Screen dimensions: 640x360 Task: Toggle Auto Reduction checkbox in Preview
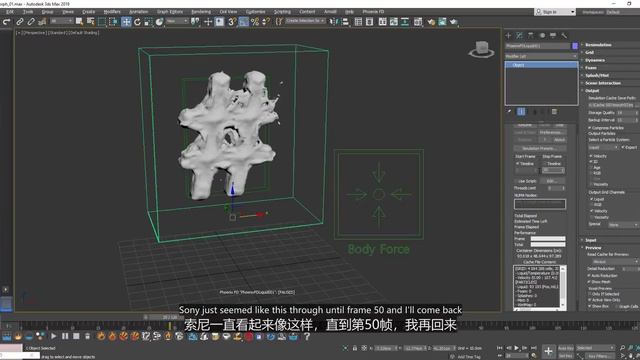pos(589,276)
